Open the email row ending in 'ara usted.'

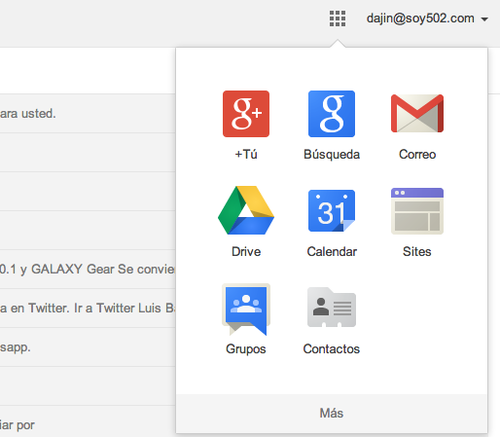(x=88, y=113)
